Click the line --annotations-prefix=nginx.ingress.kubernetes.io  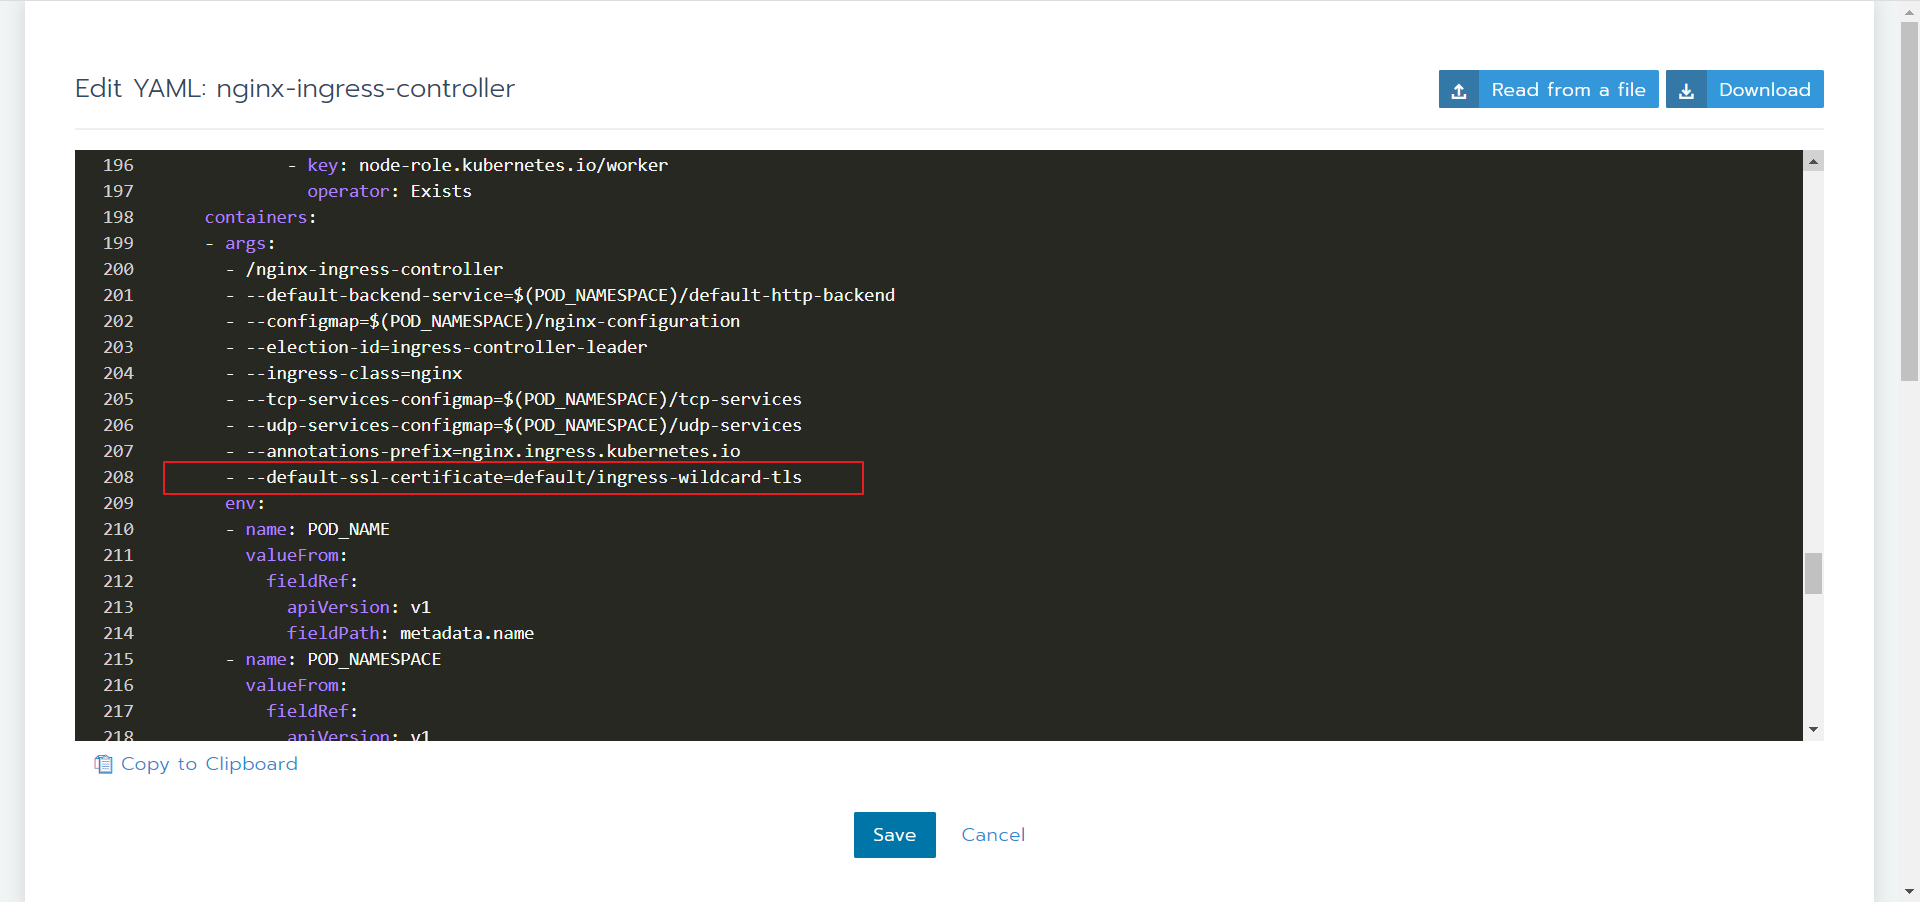pyautogui.click(x=493, y=451)
